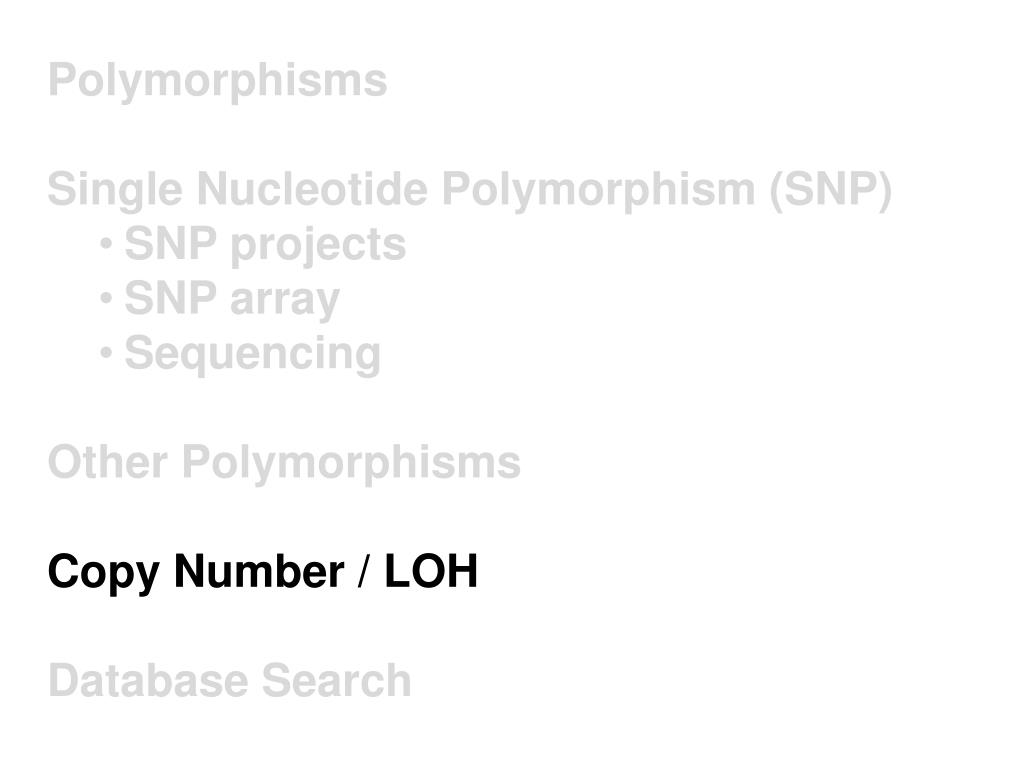Click the slash between Number and LOH

click(362, 571)
